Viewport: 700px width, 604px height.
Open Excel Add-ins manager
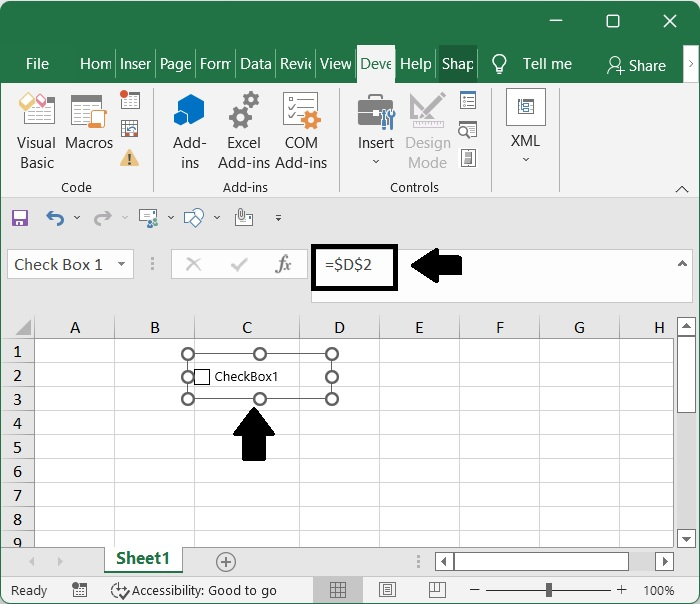244,132
